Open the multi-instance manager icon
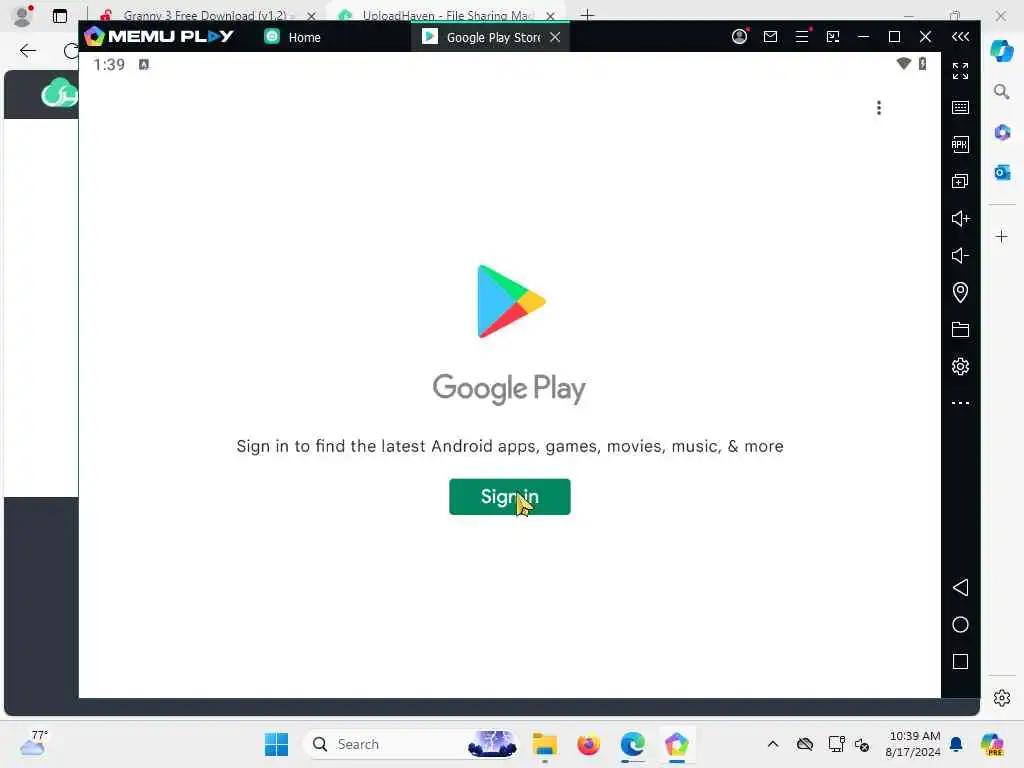 click(x=960, y=181)
